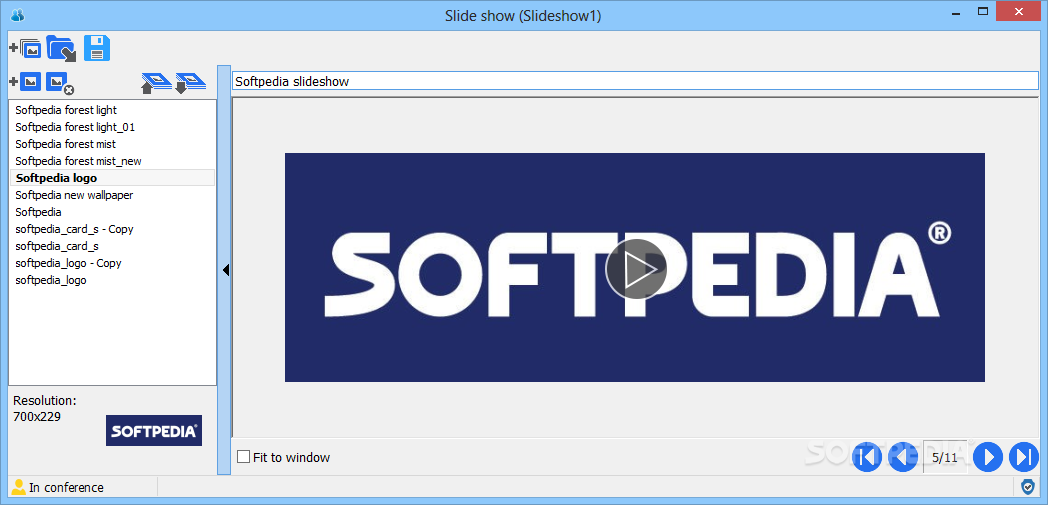Click the 5/11 slide counter field
This screenshot has height=505, width=1048.
tap(945, 457)
